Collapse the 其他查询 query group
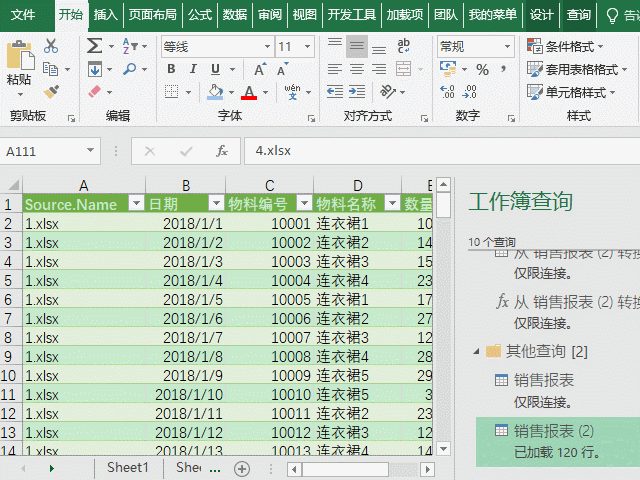This screenshot has width=640, height=480. coord(476,351)
